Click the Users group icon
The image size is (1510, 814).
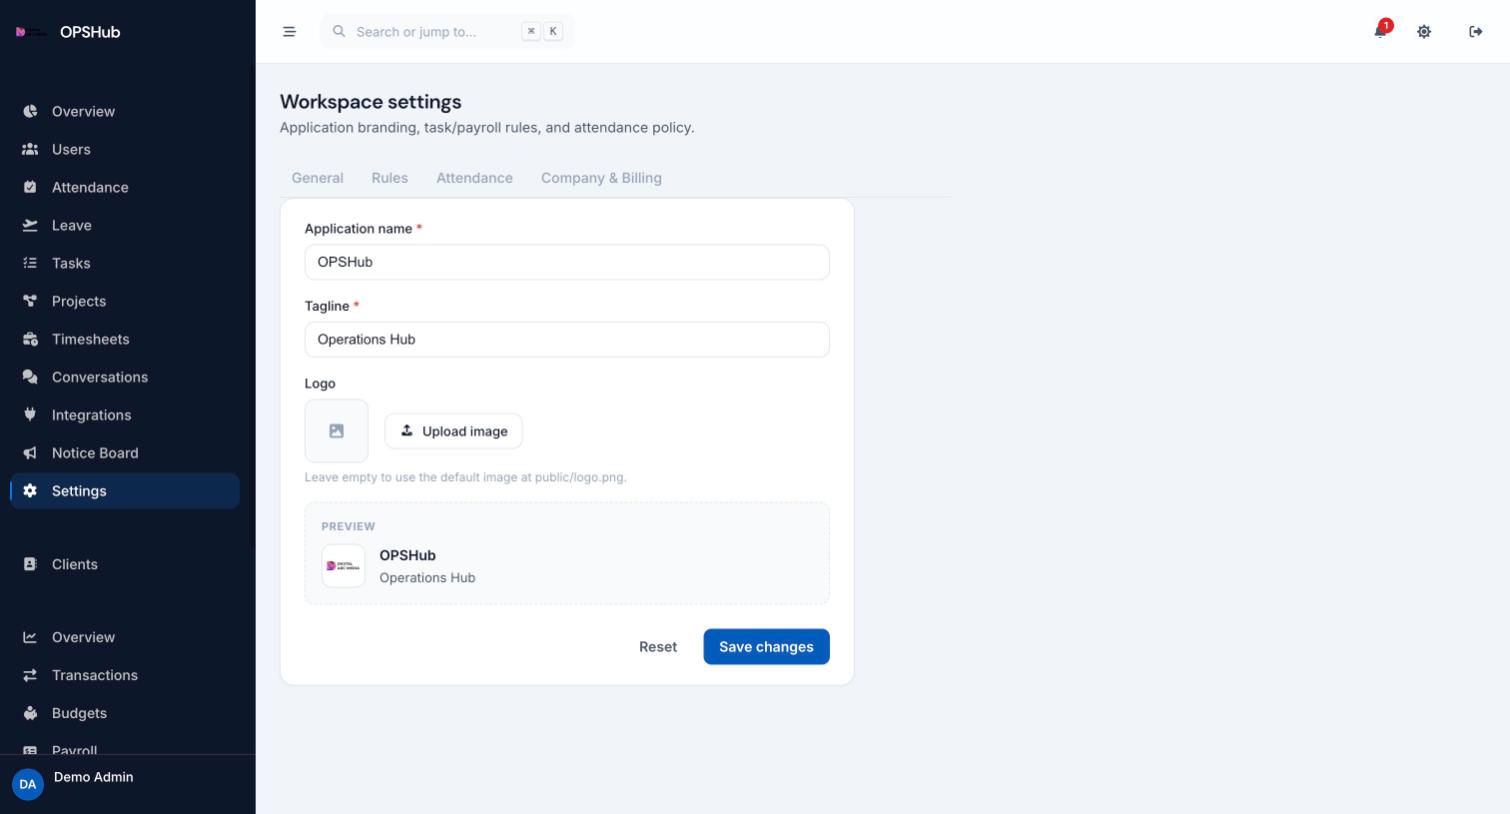point(30,149)
